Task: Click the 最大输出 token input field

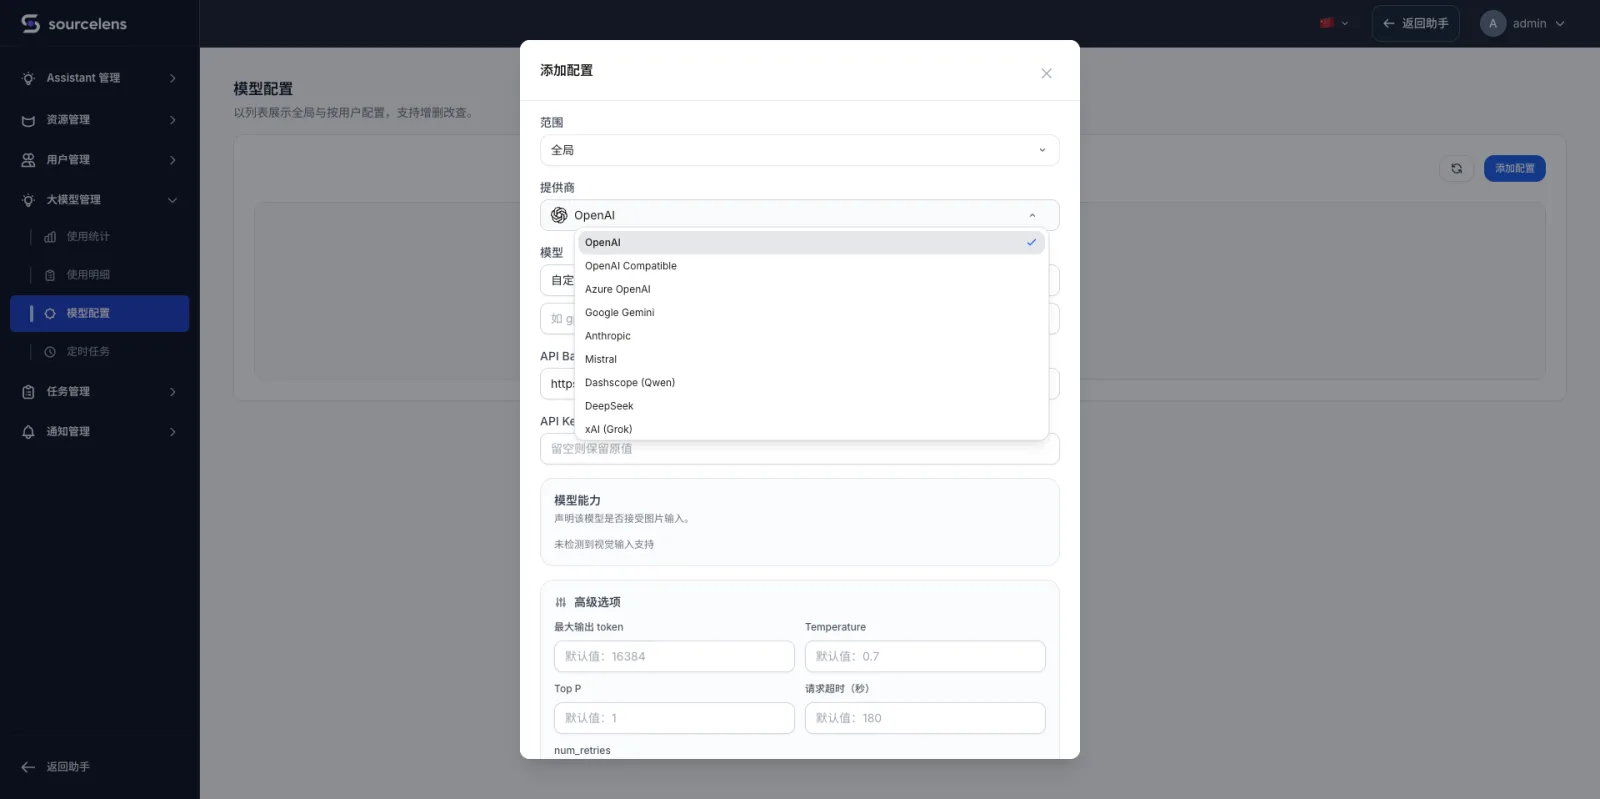Action: (674, 656)
